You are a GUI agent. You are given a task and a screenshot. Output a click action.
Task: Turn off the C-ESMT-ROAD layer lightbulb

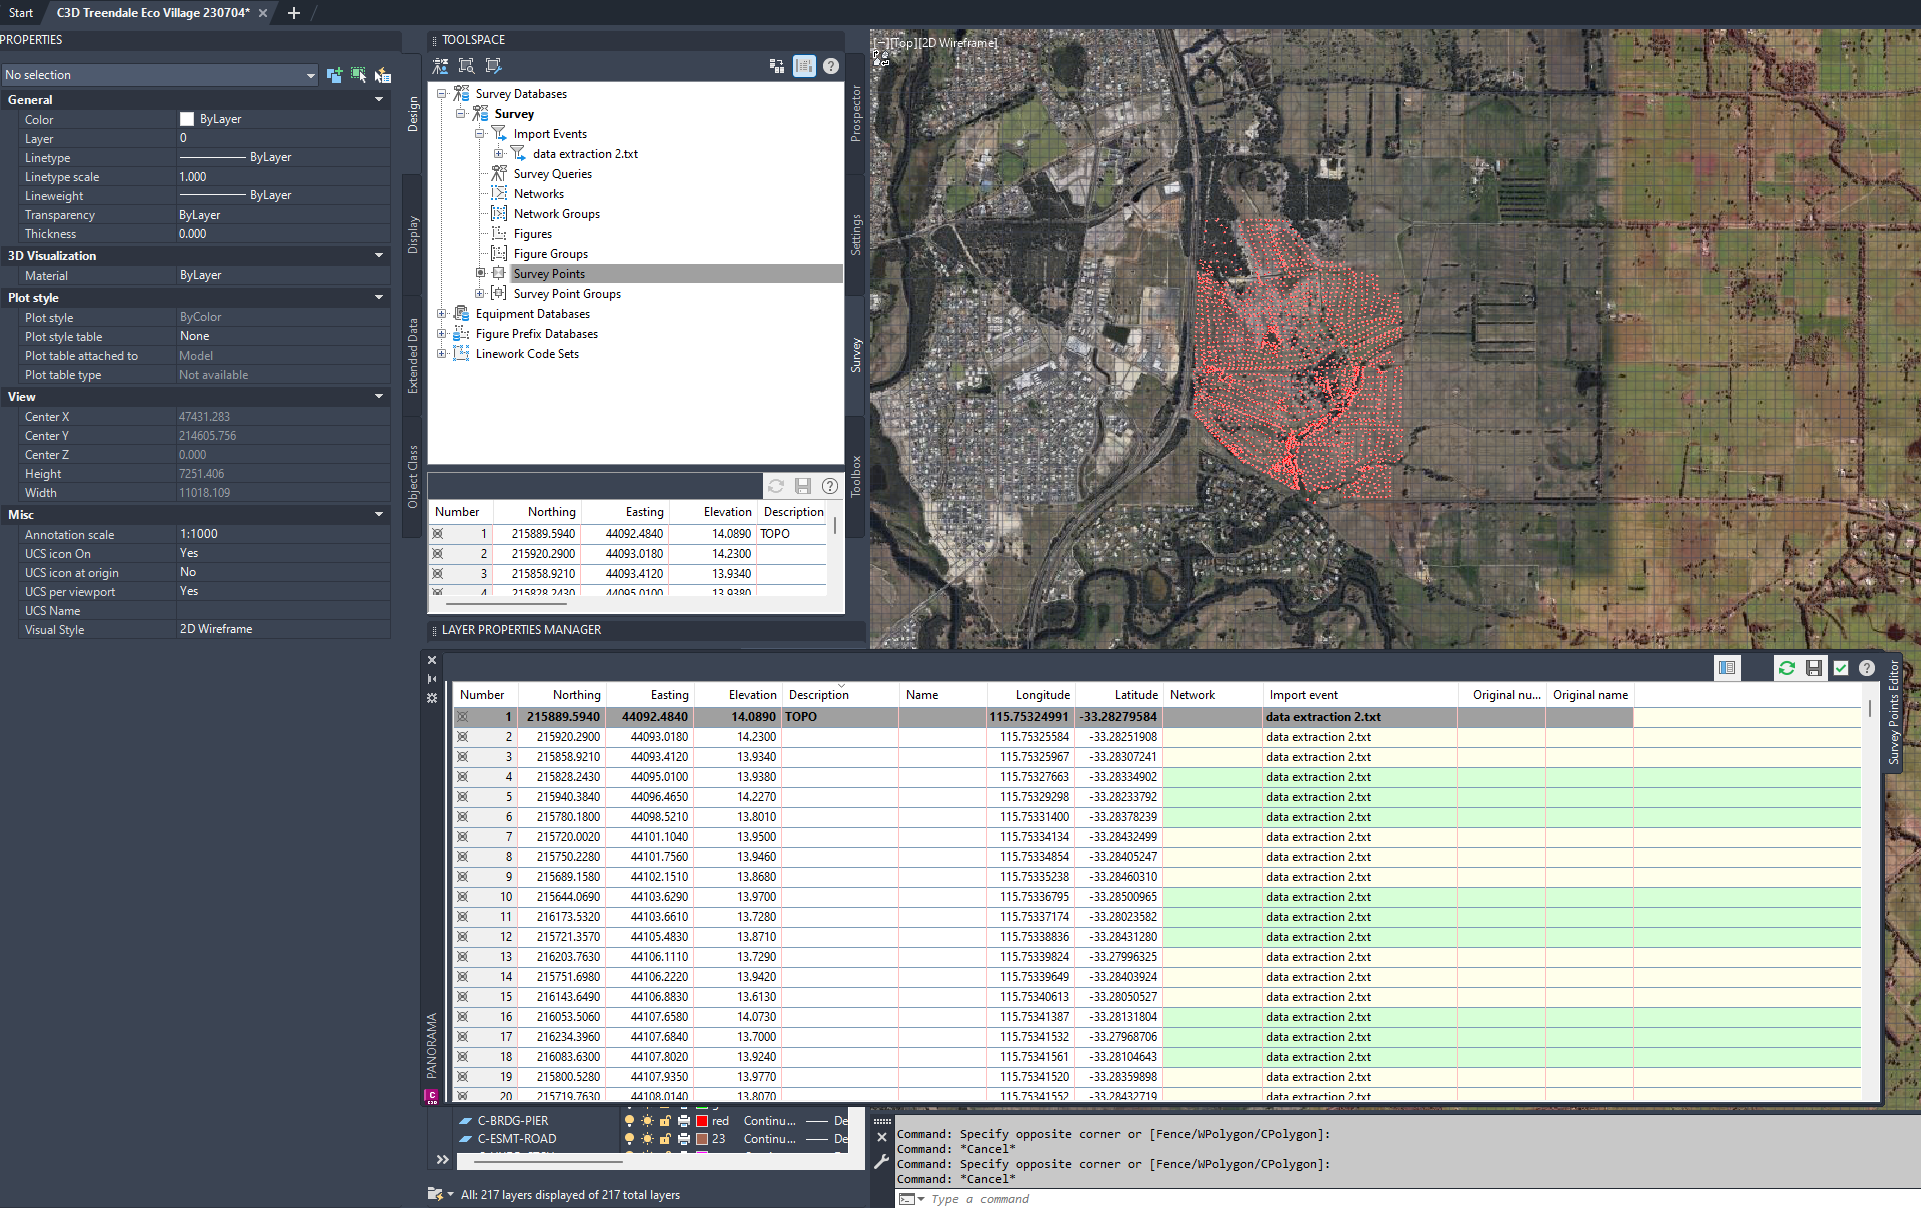(x=629, y=1139)
